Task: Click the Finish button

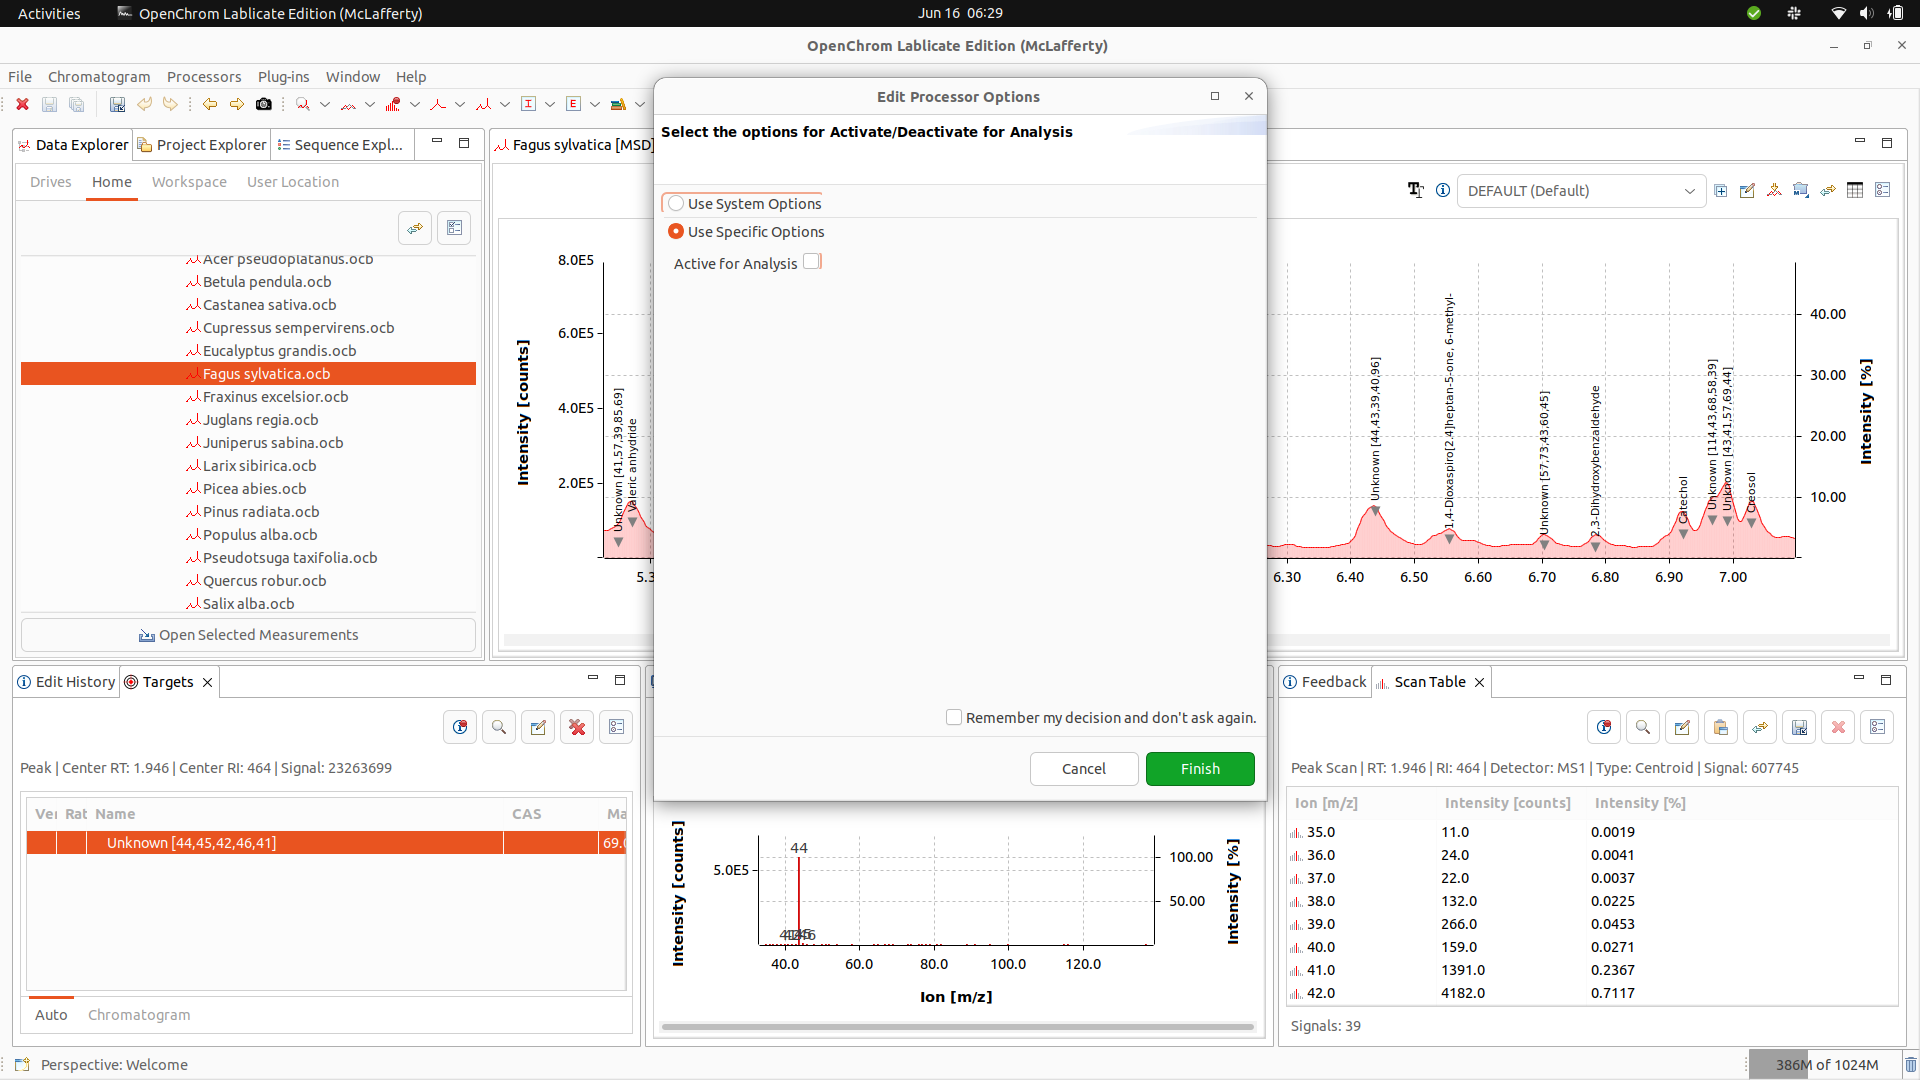Action: pyautogui.click(x=1200, y=768)
